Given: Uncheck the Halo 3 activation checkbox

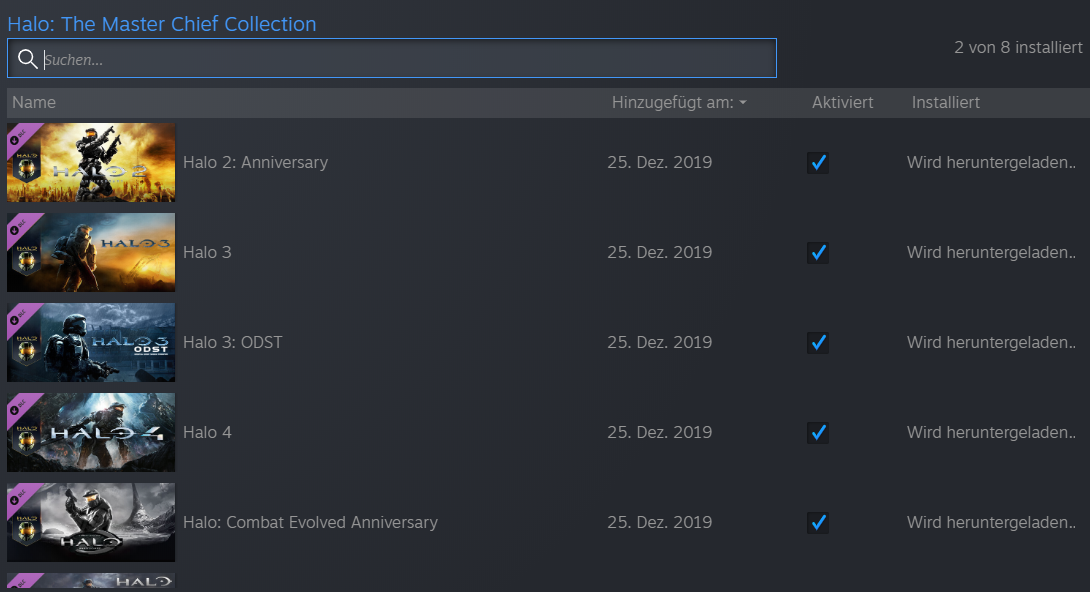Looking at the screenshot, I should click(x=818, y=252).
